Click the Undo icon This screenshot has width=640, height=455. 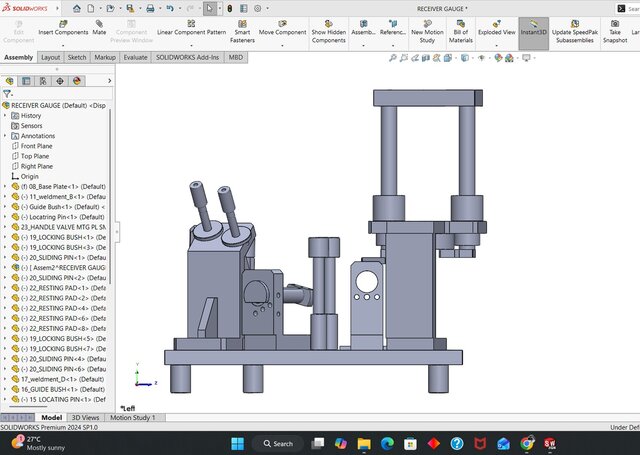point(170,8)
